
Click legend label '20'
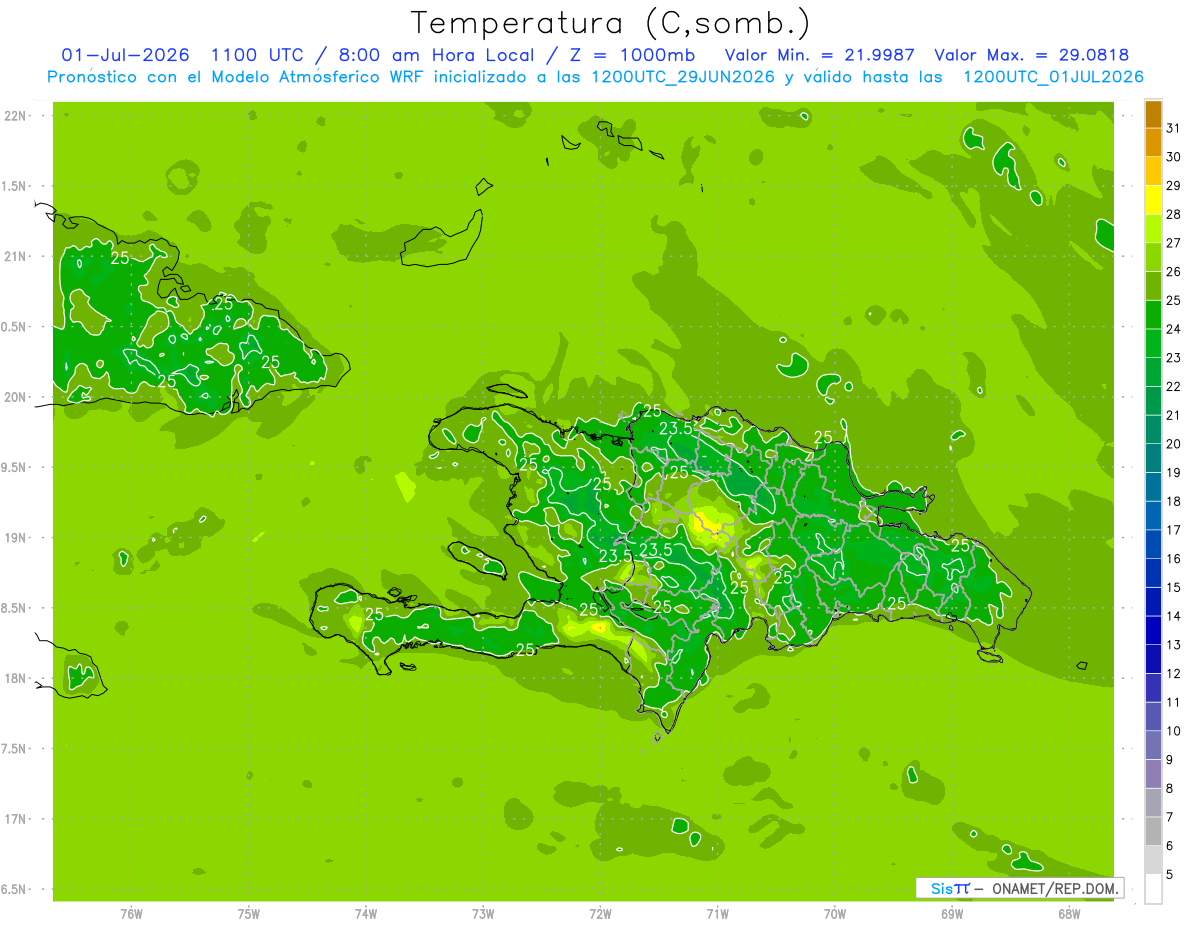1173,444
